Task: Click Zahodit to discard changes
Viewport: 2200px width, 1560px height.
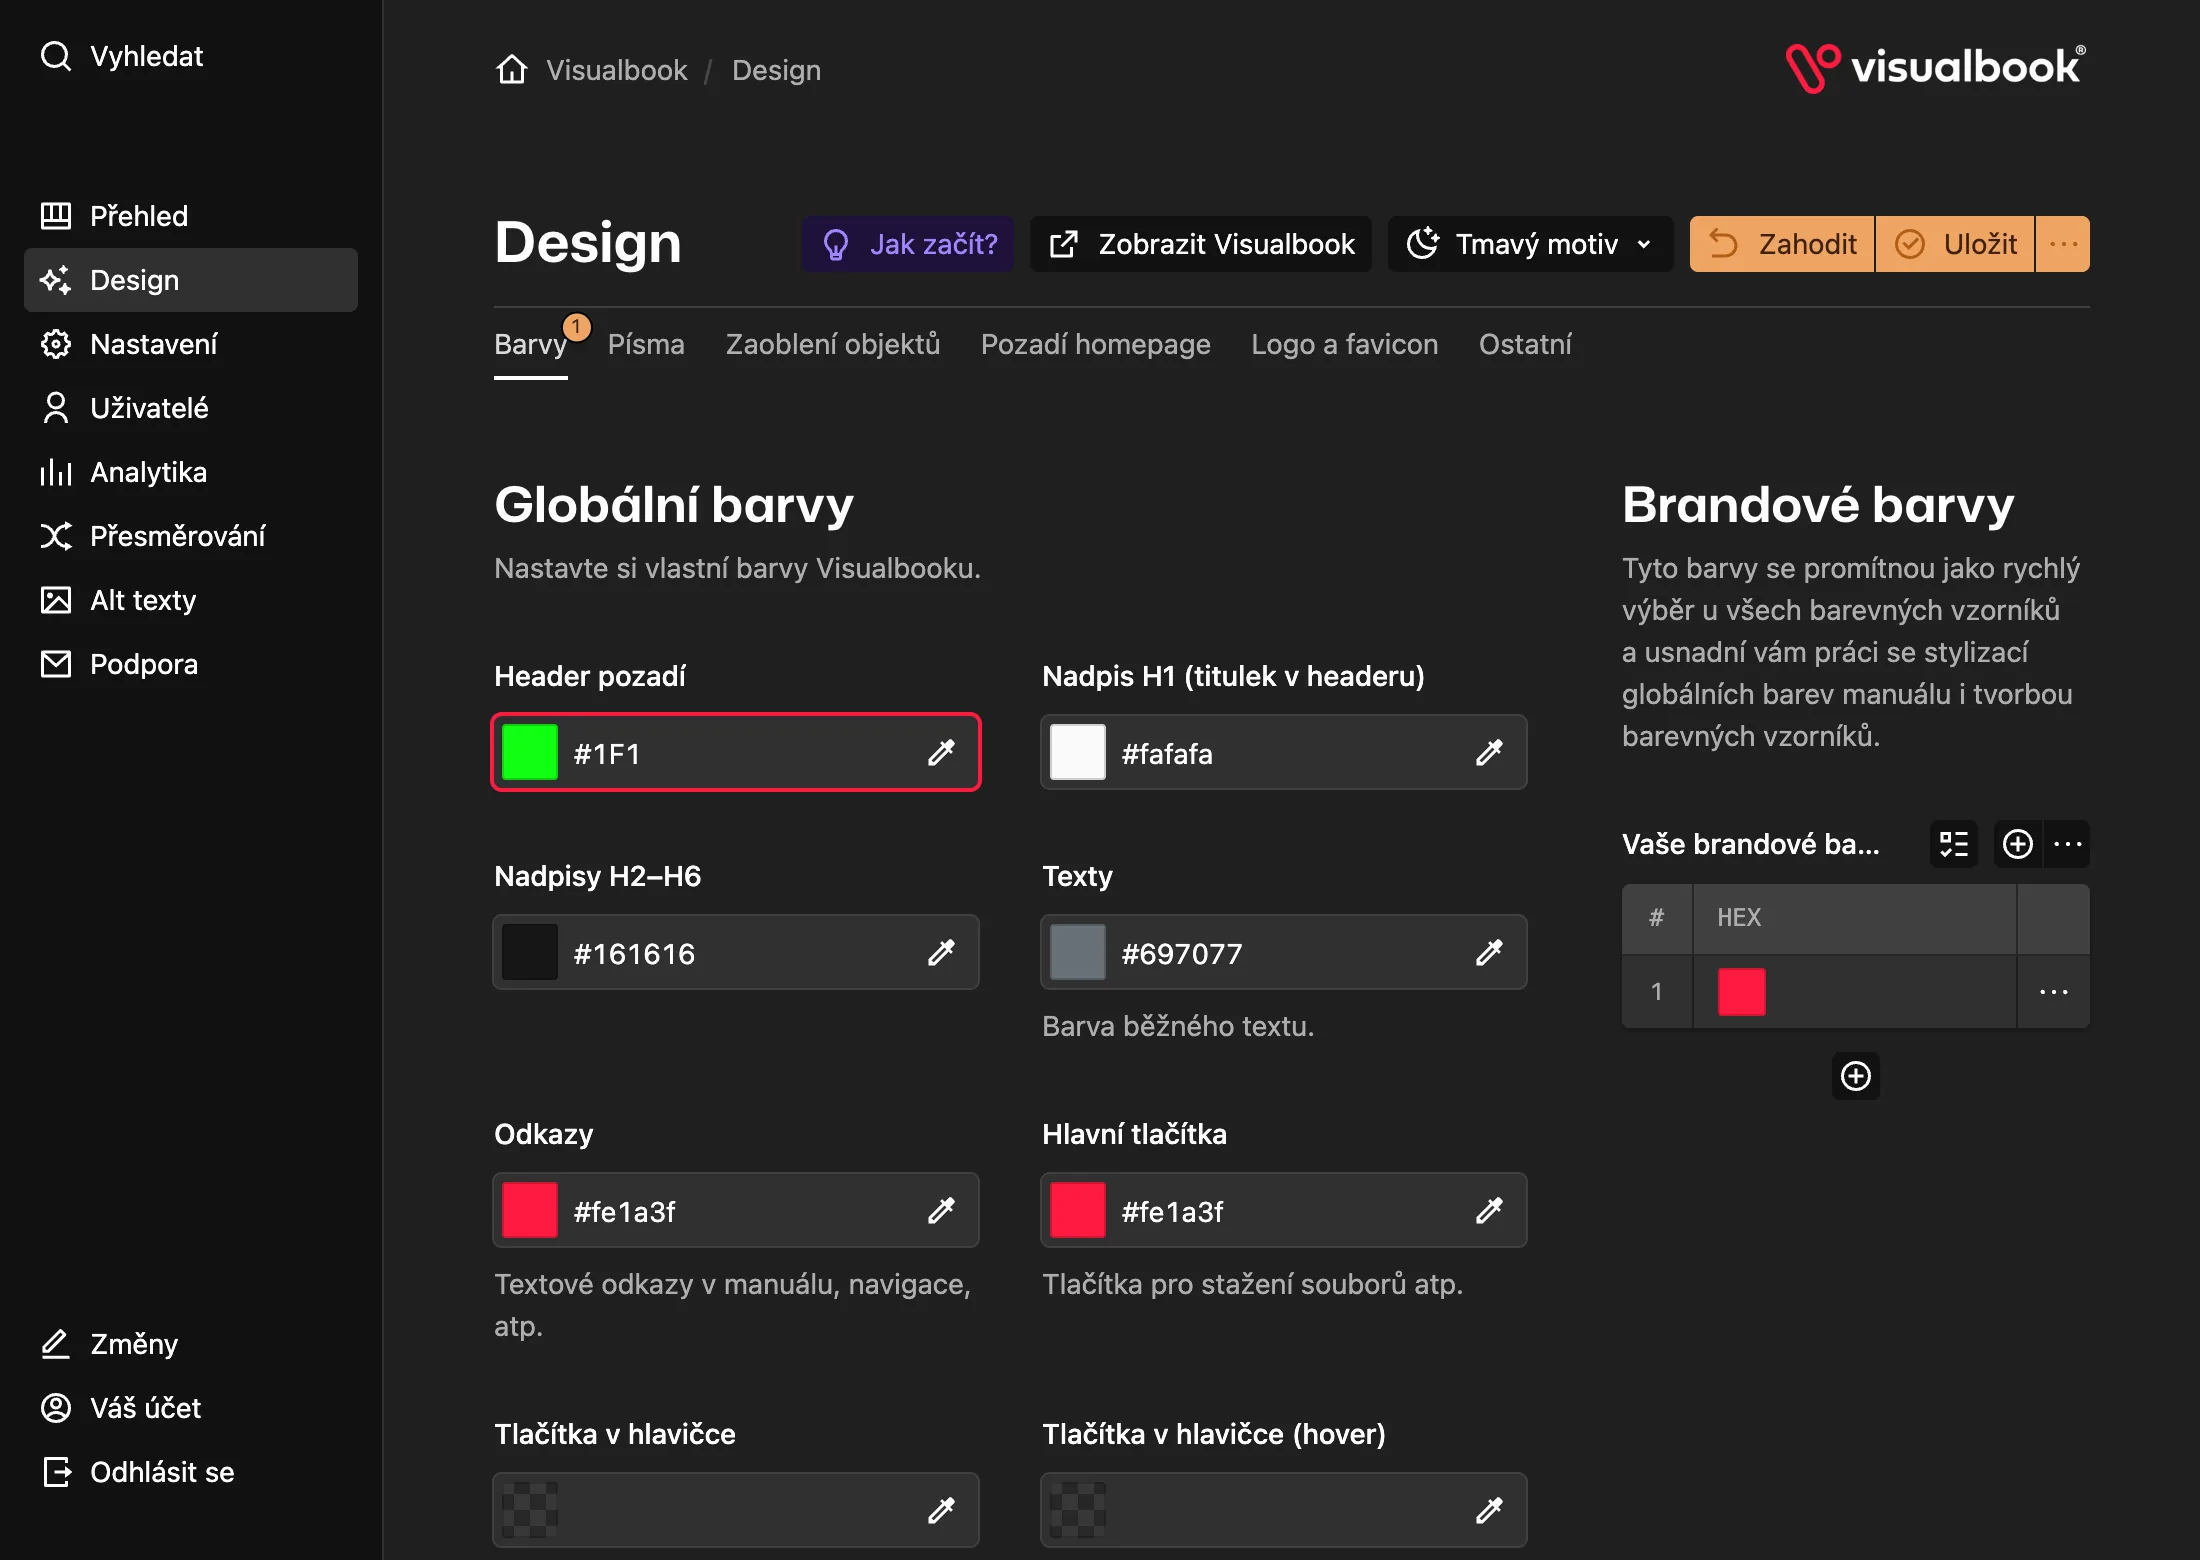Action: (x=1782, y=244)
